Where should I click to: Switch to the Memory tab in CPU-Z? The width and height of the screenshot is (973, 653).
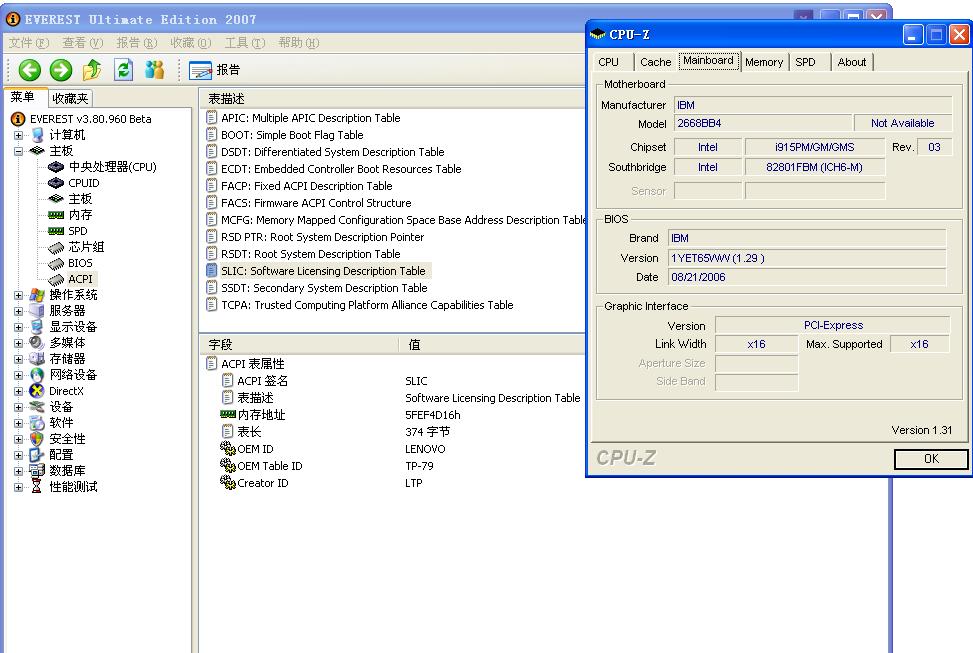coord(764,62)
